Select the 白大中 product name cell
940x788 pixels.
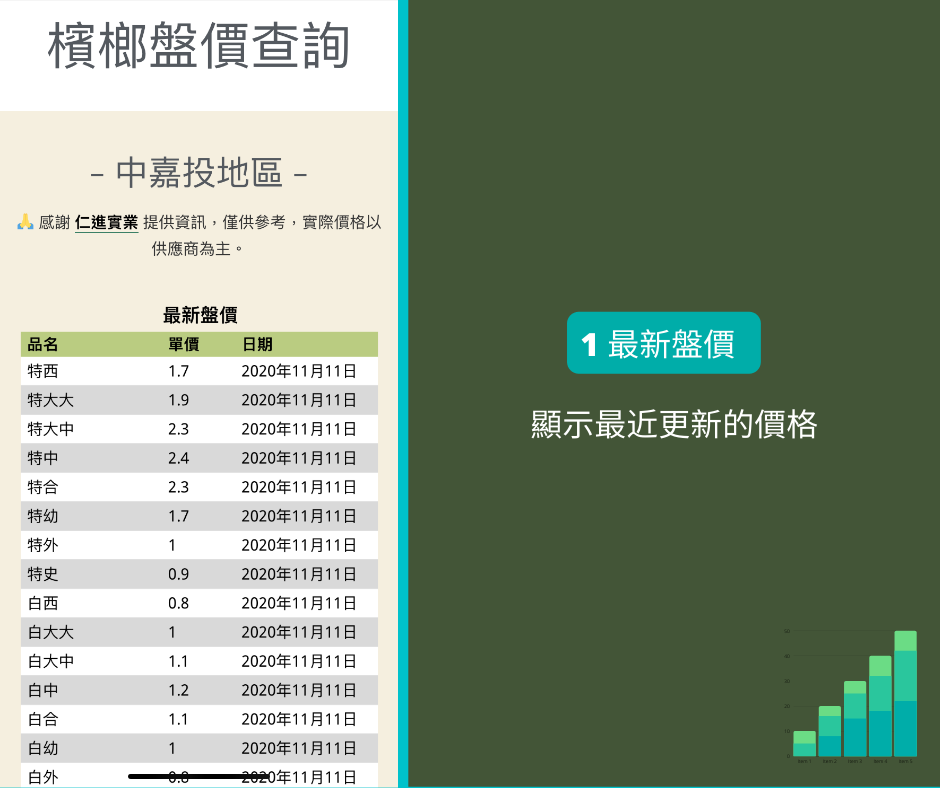tap(50, 661)
